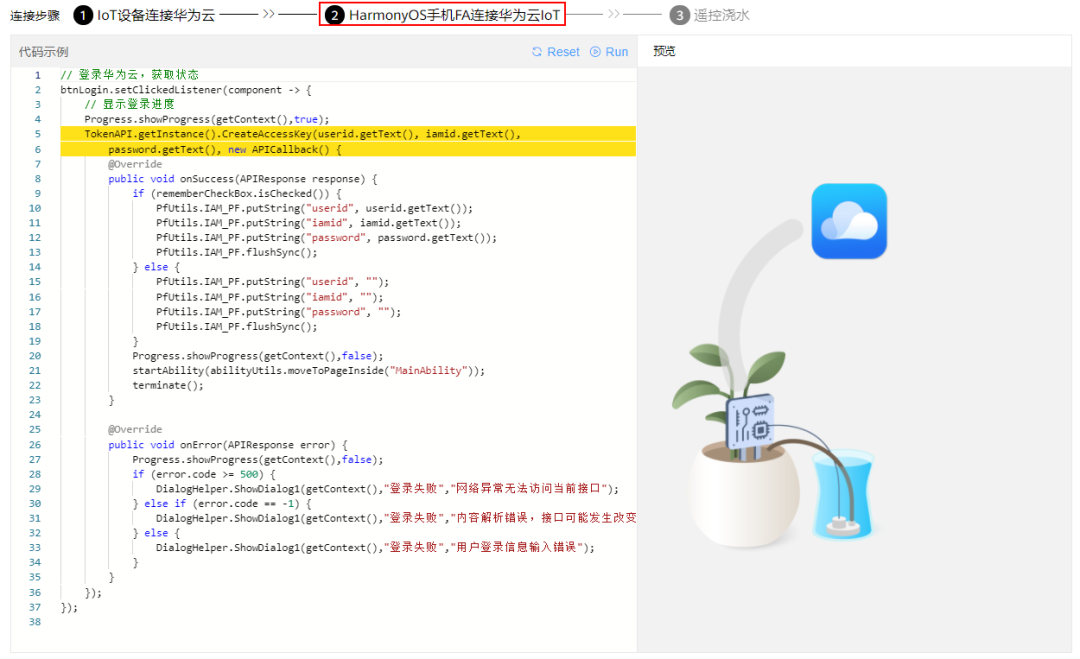Viewport: 1080px width, 659px height.
Task: Click the circular Reset arrows icon
Action: 537,52
